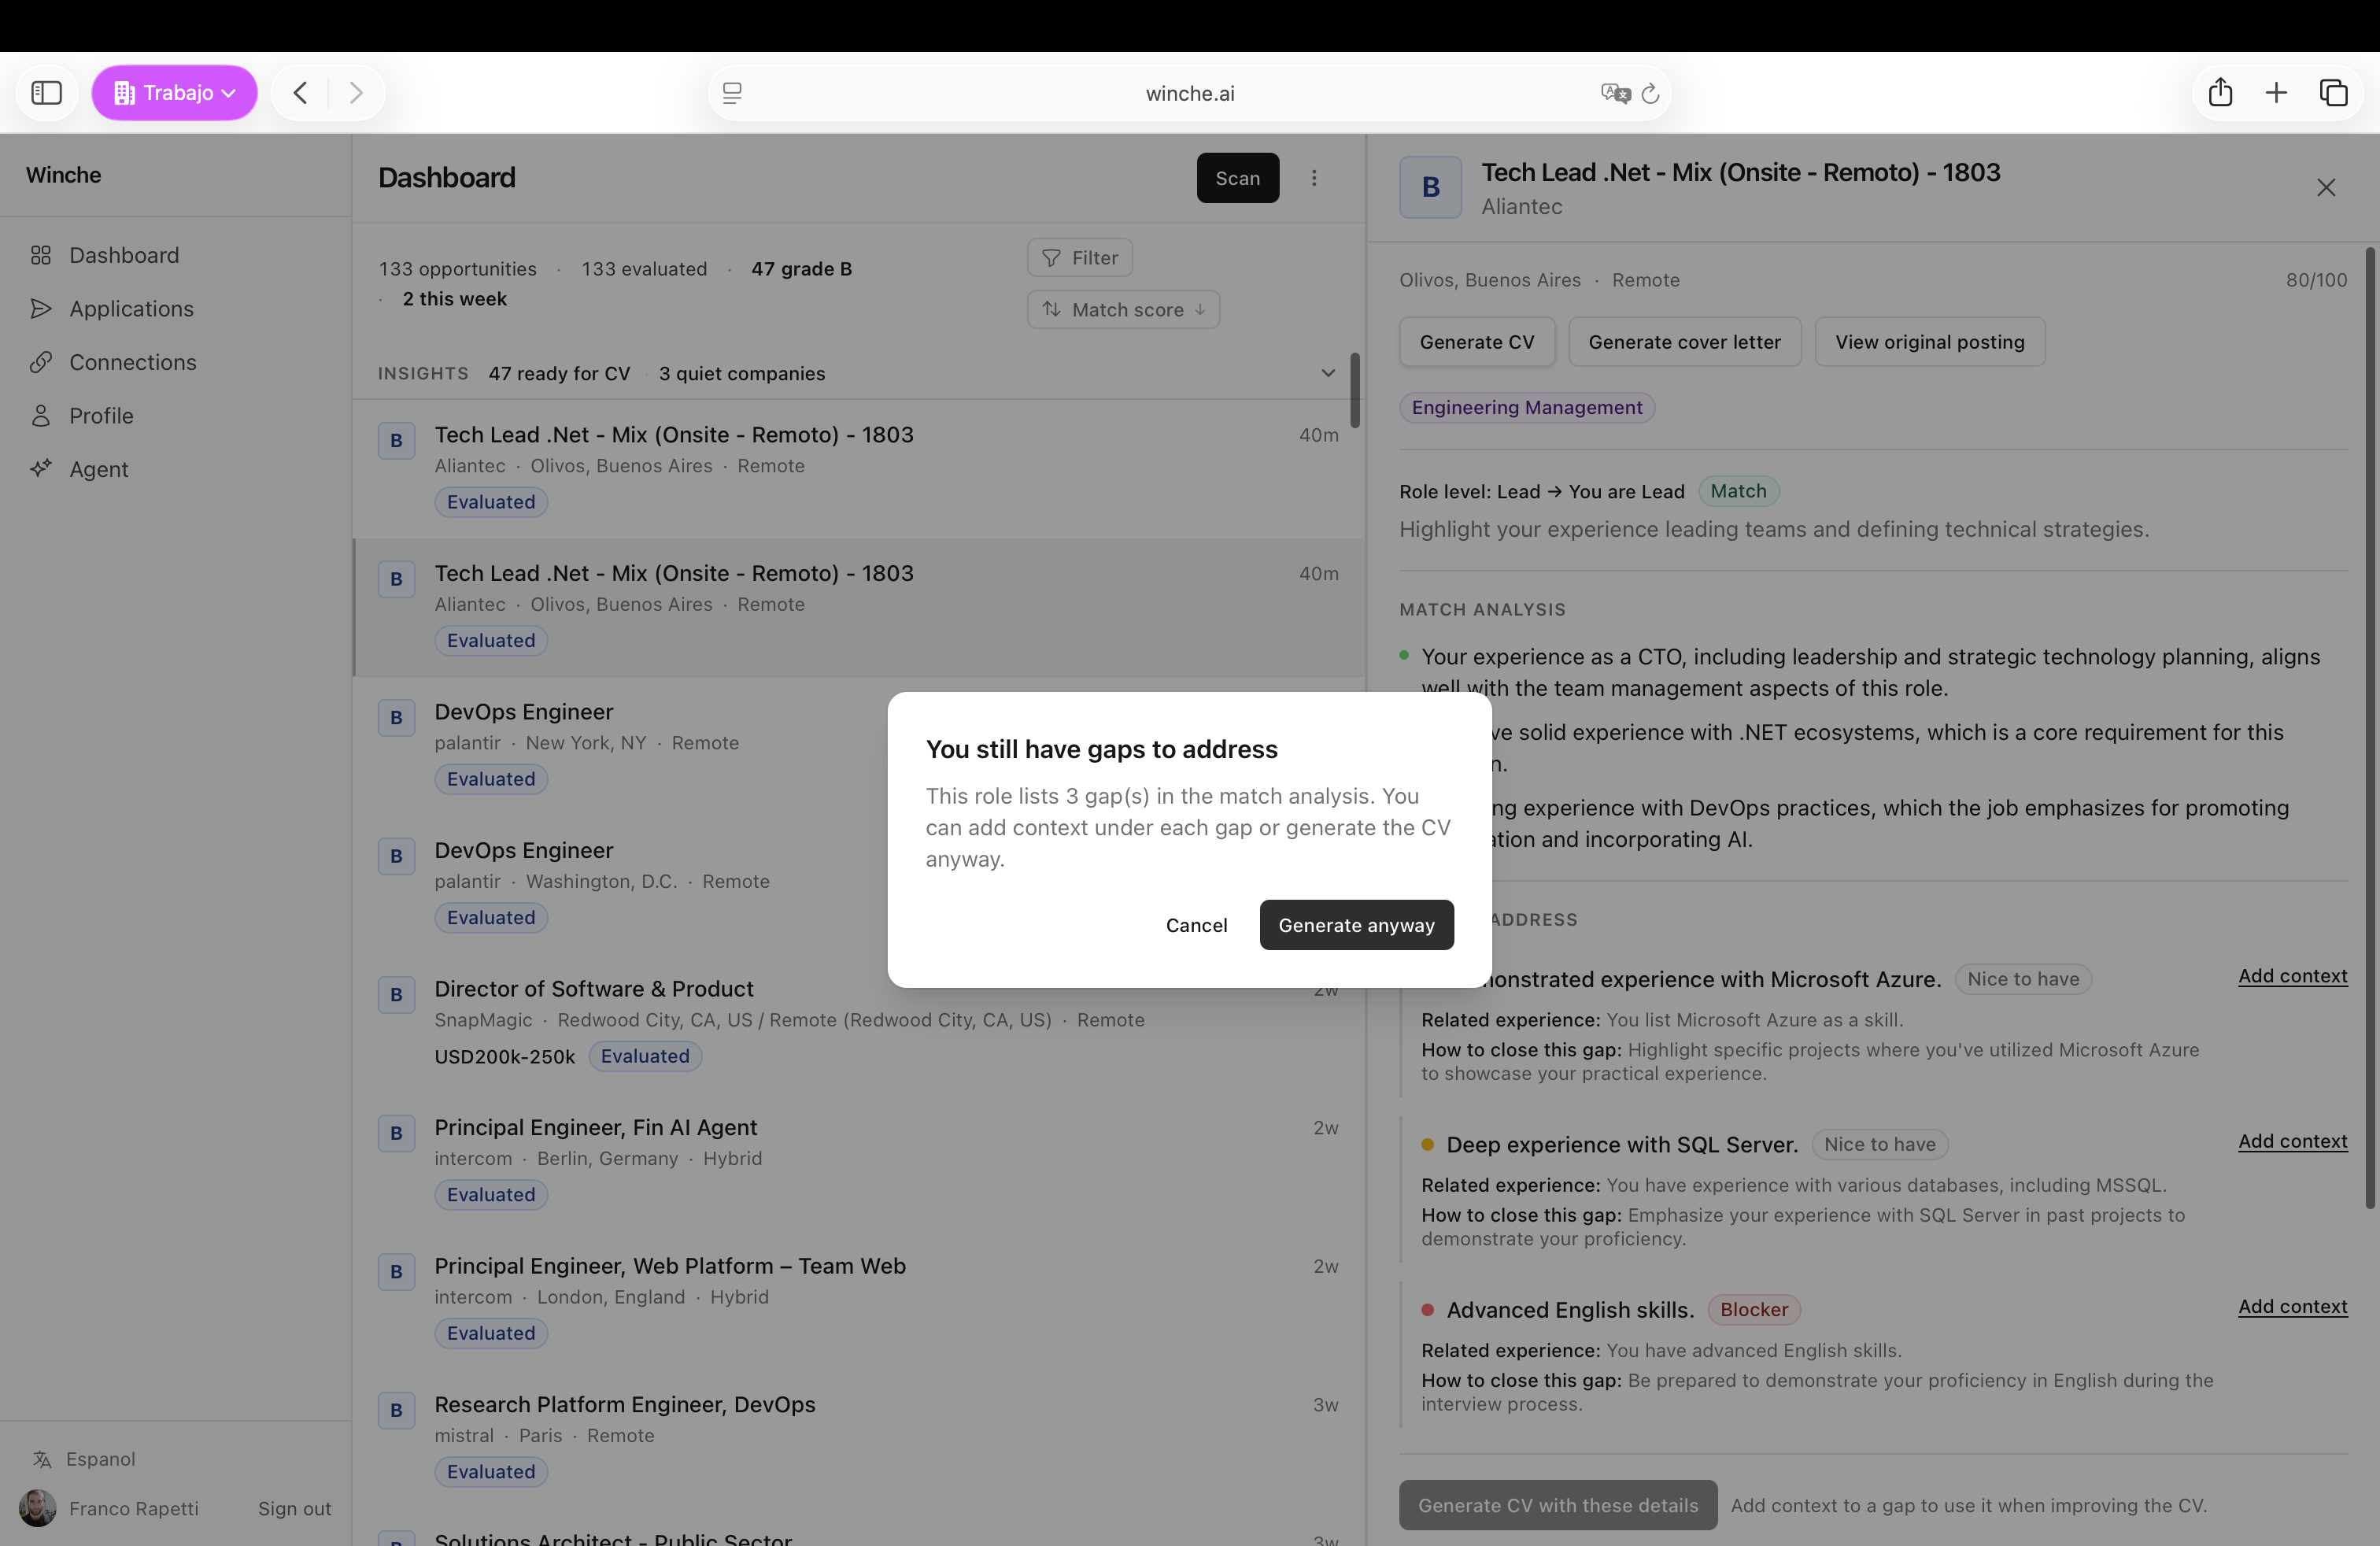Open a new tab with the plus icon
This screenshot has height=1546, width=2380.
click(2277, 93)
